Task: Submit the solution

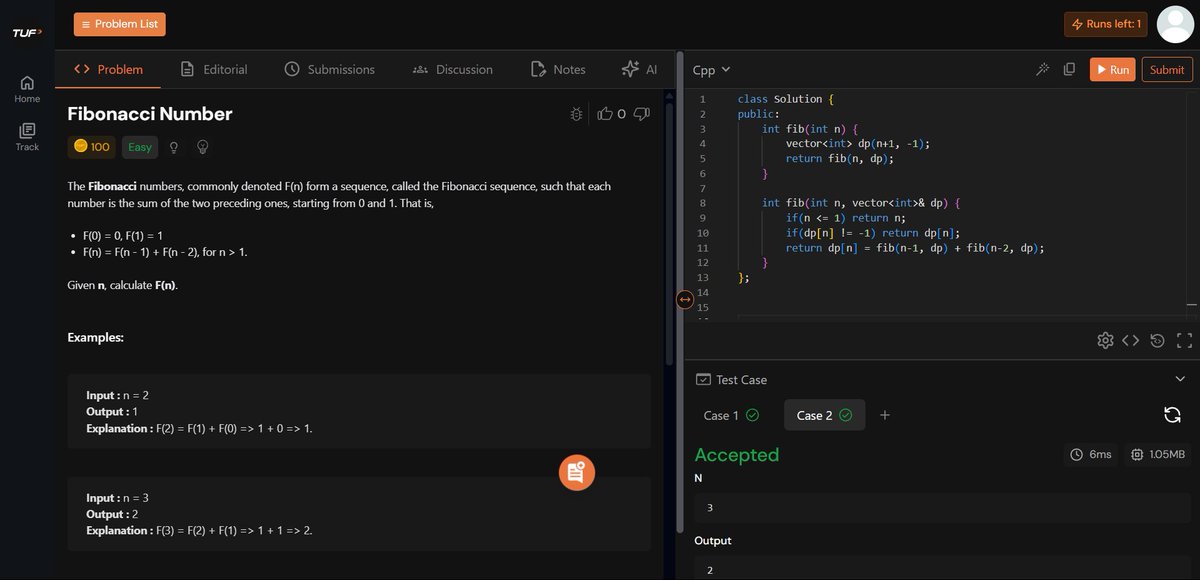Action: pyautogui.click(x=1167, y=70)
